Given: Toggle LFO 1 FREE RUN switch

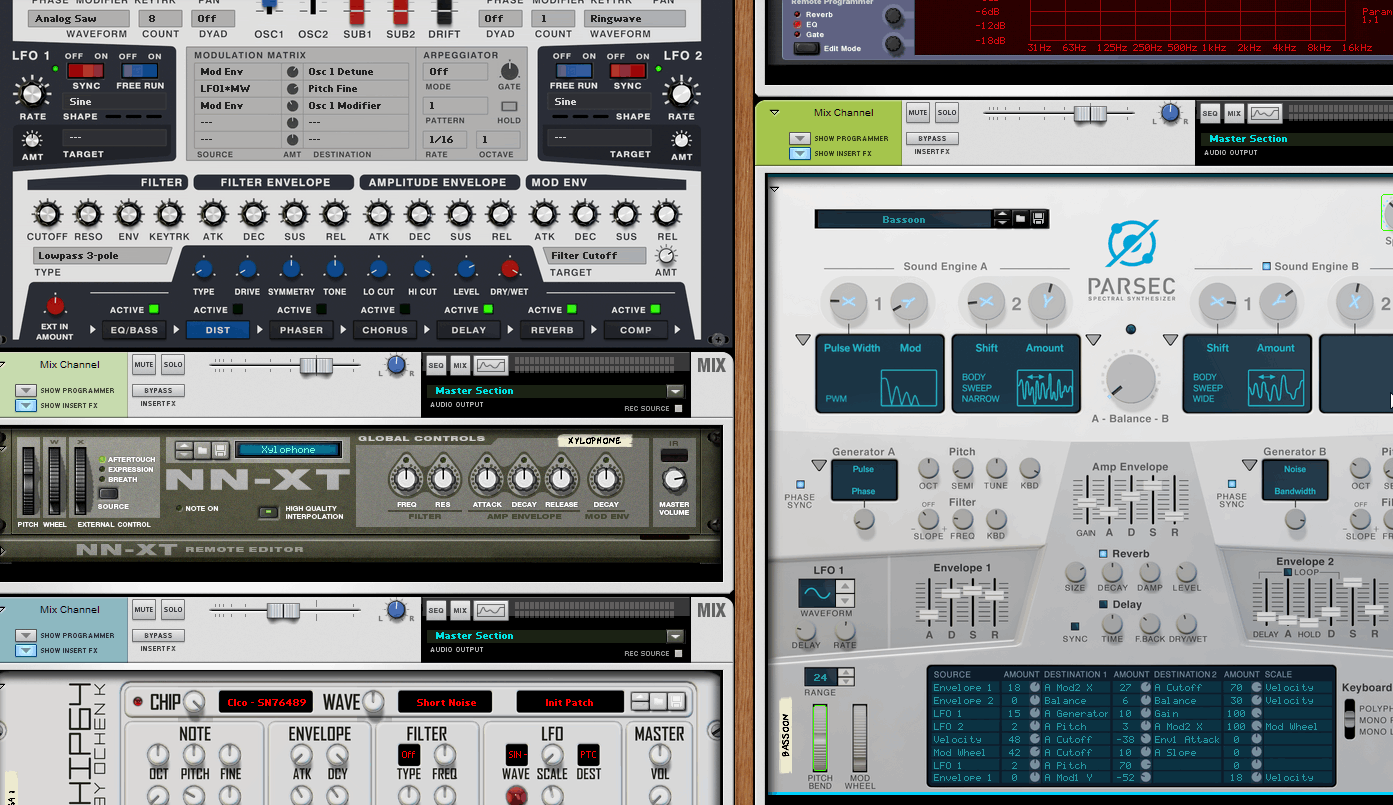Looking at the screenshot, I should click(x=140, y=71).
